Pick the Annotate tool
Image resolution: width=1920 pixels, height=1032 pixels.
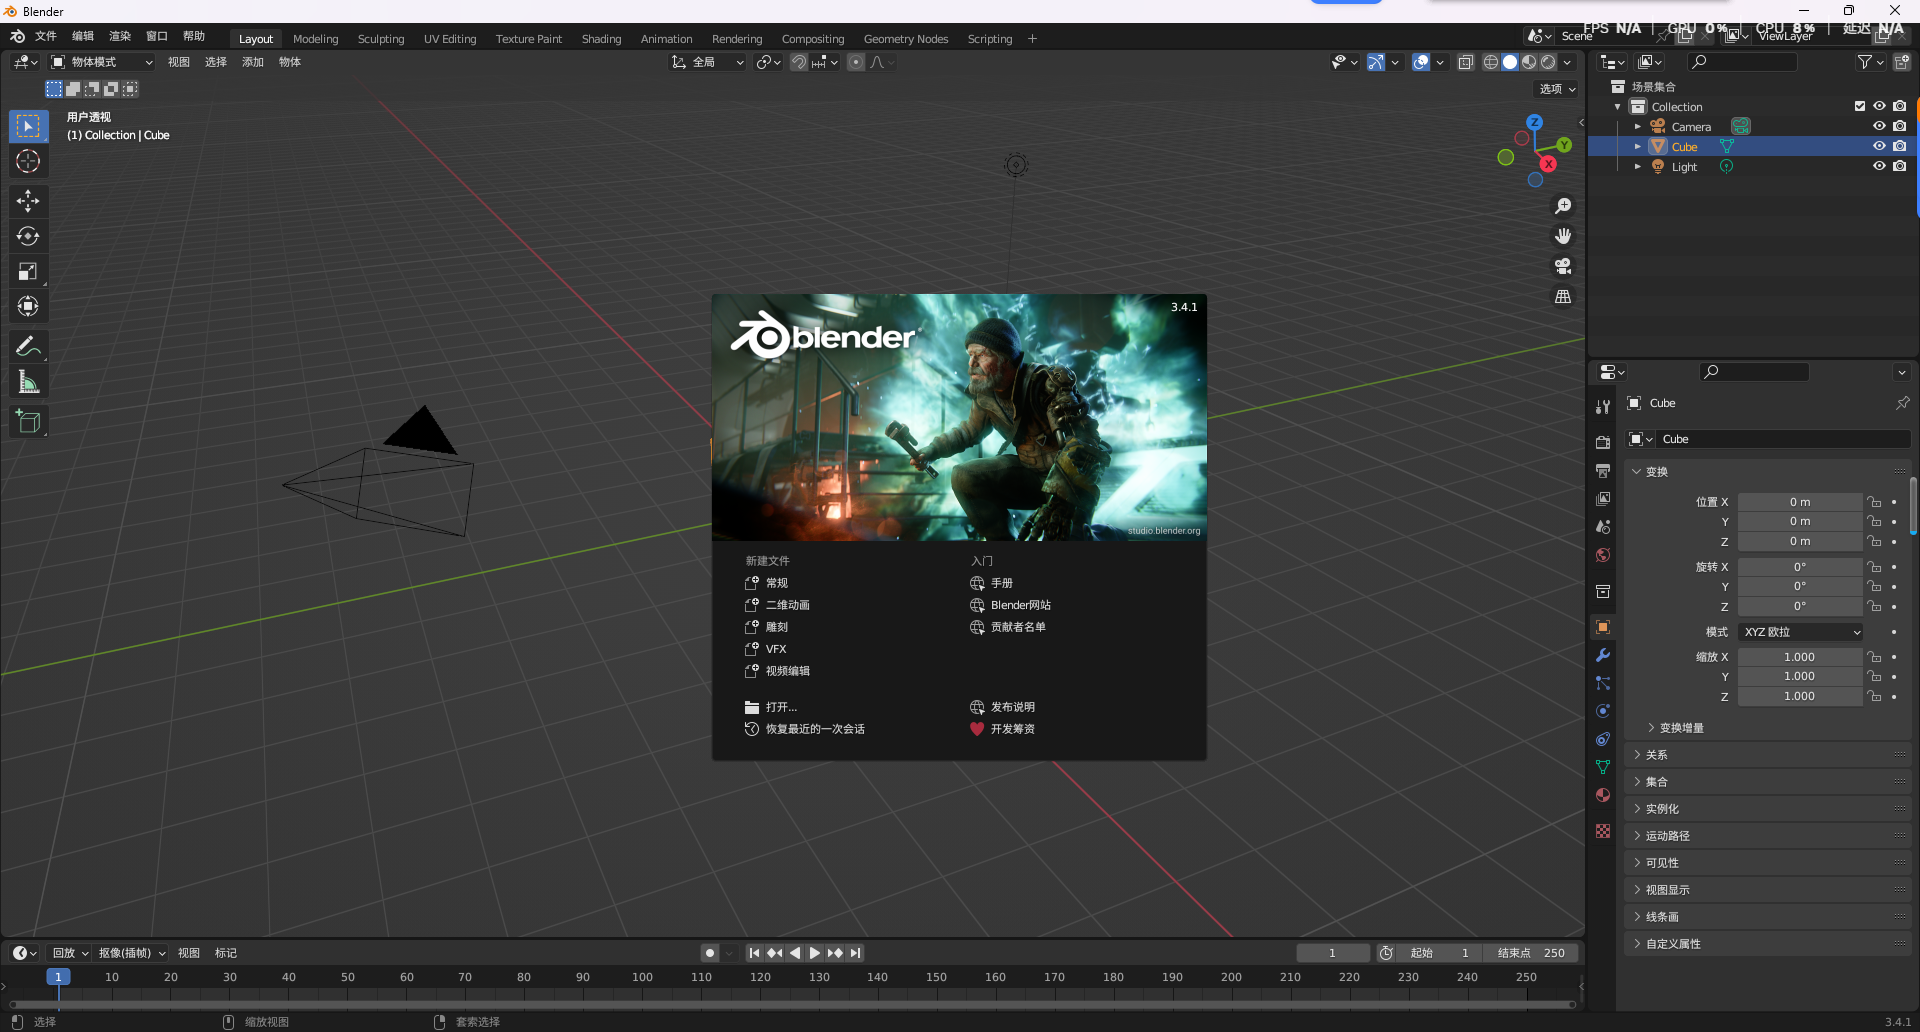point(28,345)
